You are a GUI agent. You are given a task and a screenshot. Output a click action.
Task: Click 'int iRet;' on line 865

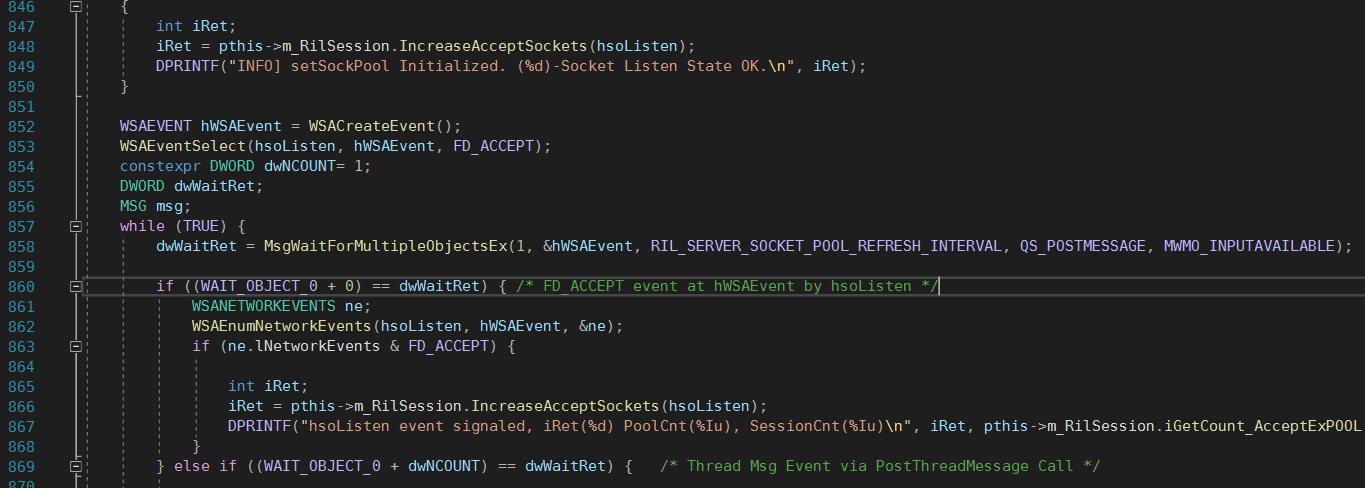(x=268, y=386)
